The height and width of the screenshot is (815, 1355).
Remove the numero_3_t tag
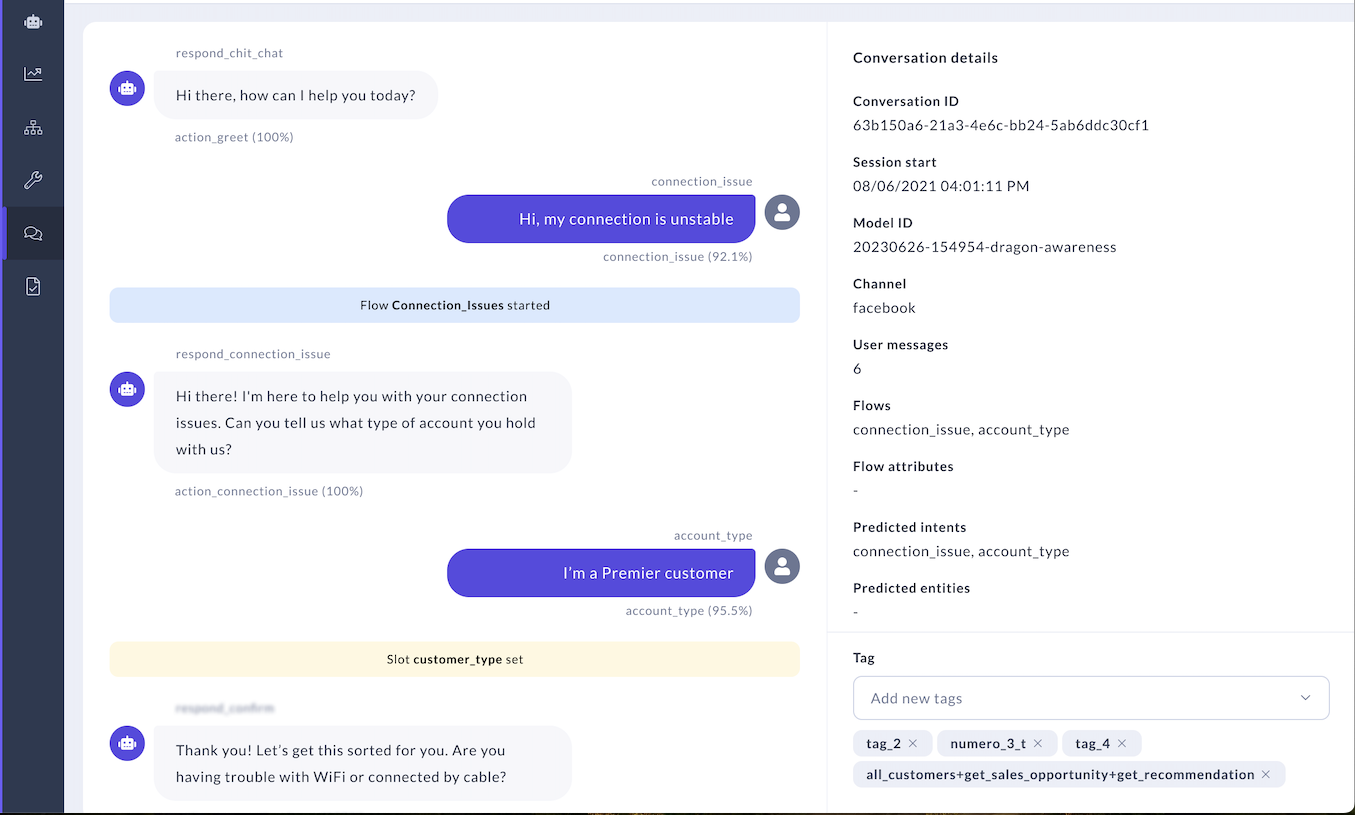click(1038, 743)
